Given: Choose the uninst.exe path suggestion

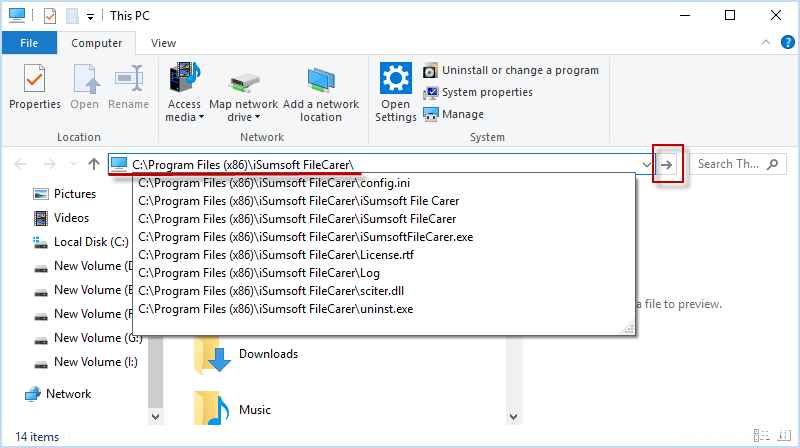Looking at the screenshot, I should (x=275, y=309).
